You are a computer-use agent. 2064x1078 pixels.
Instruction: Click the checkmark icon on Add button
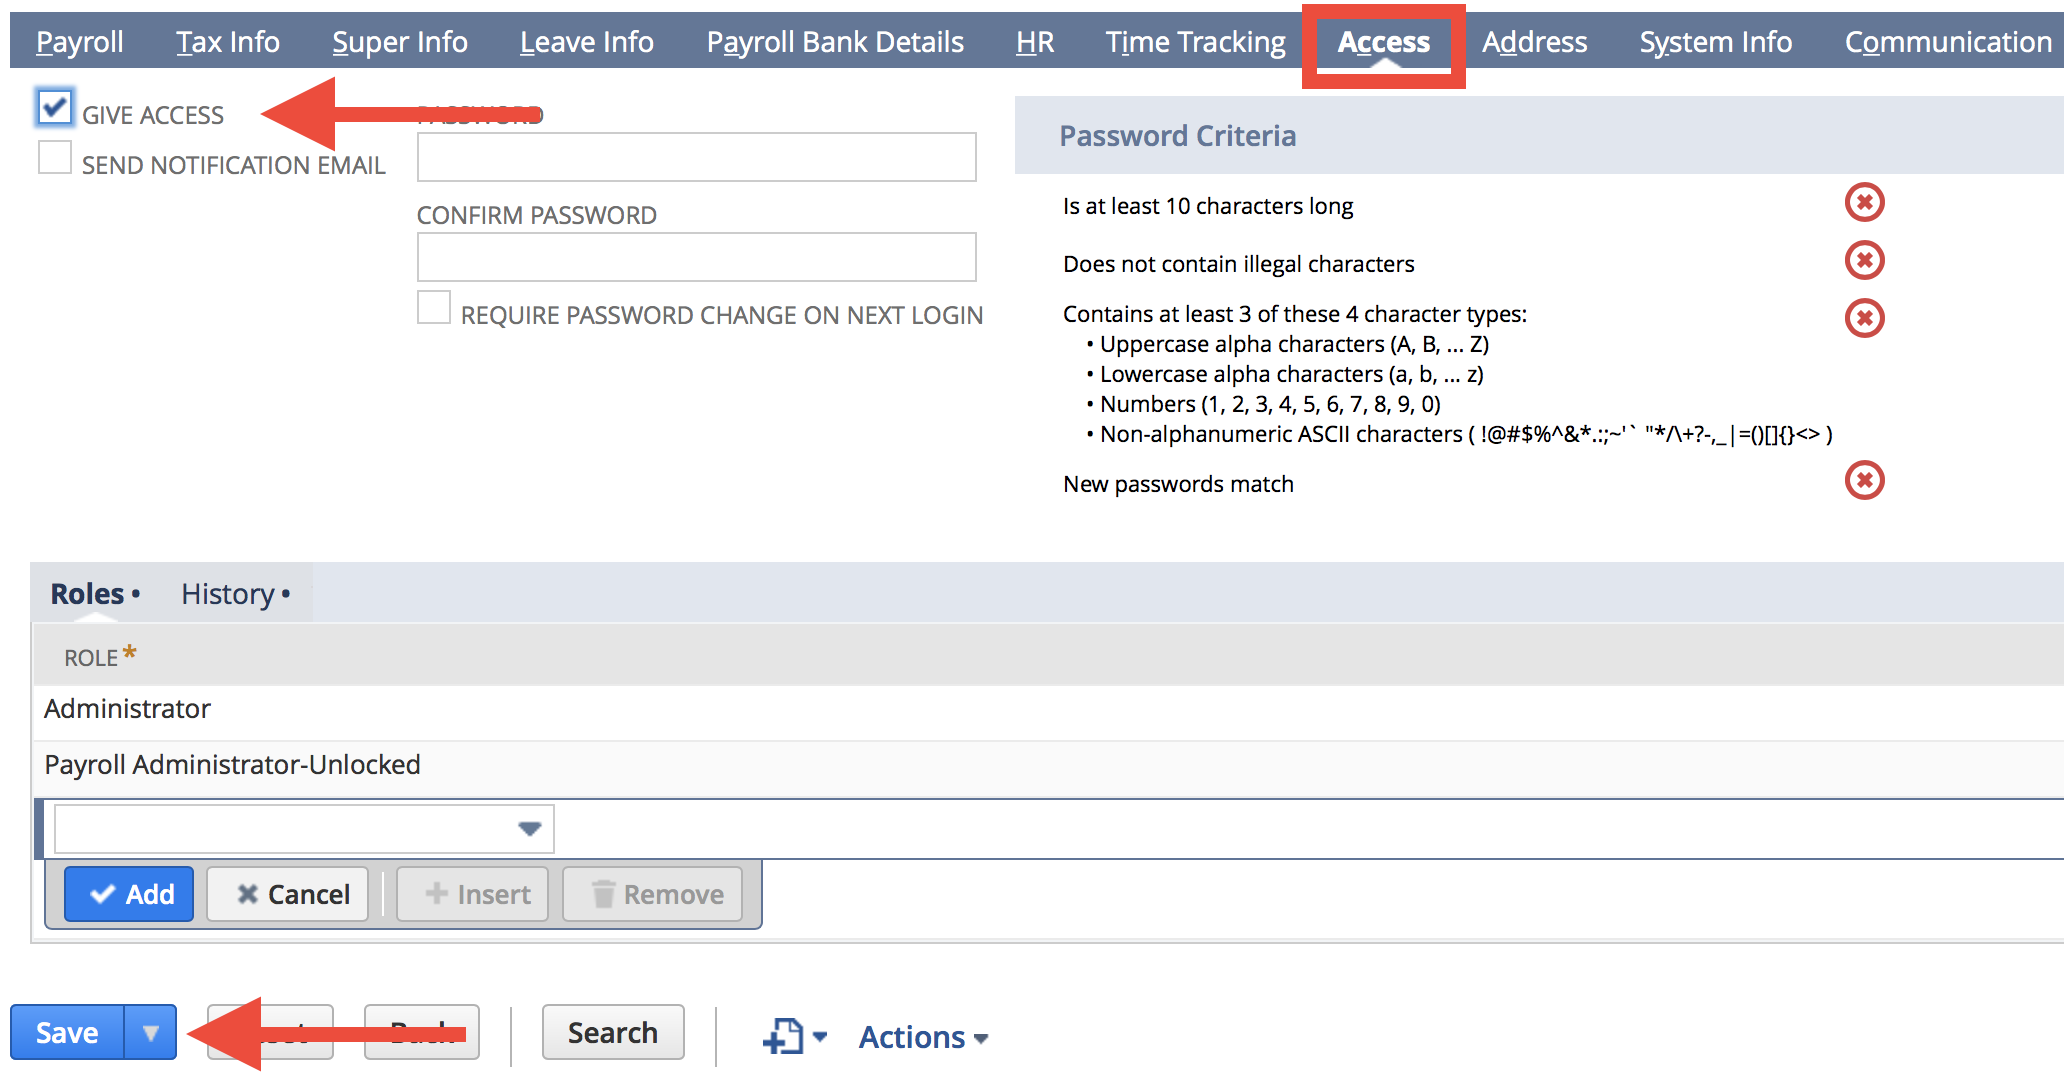101,894
